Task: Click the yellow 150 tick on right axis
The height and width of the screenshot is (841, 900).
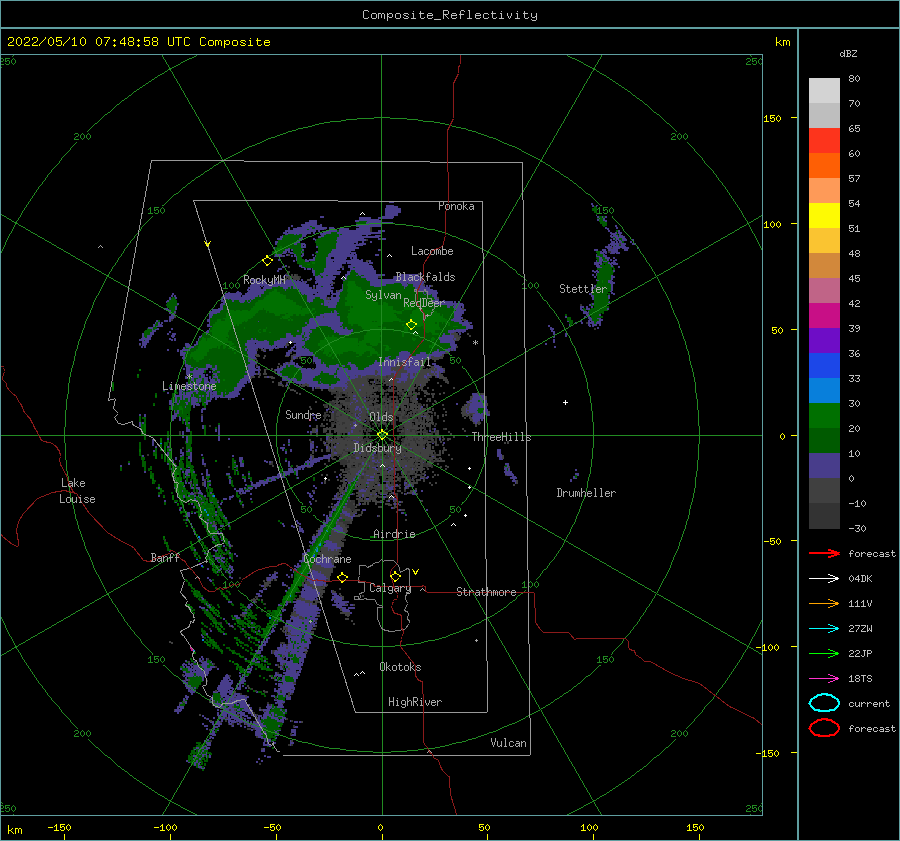Action: tap(772, 118)
